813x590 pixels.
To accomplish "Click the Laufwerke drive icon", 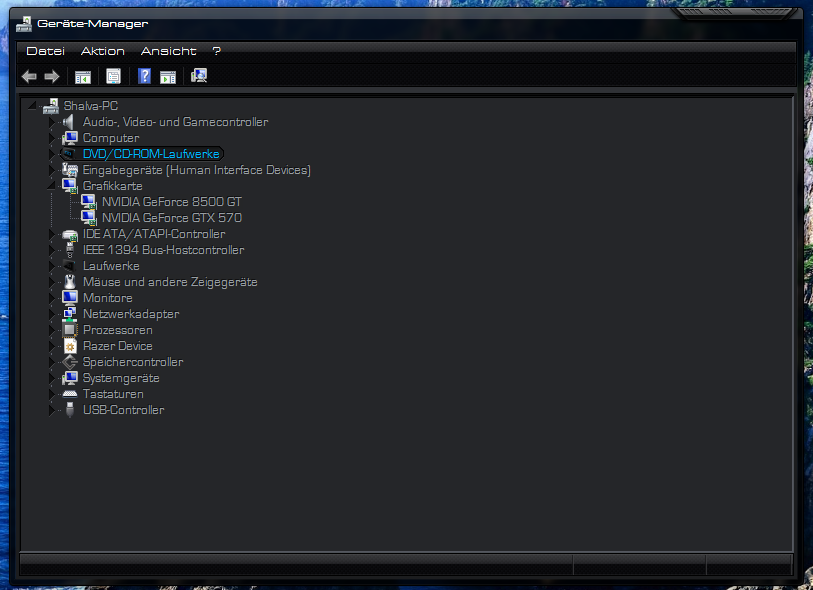I will (x=69, y=266).
